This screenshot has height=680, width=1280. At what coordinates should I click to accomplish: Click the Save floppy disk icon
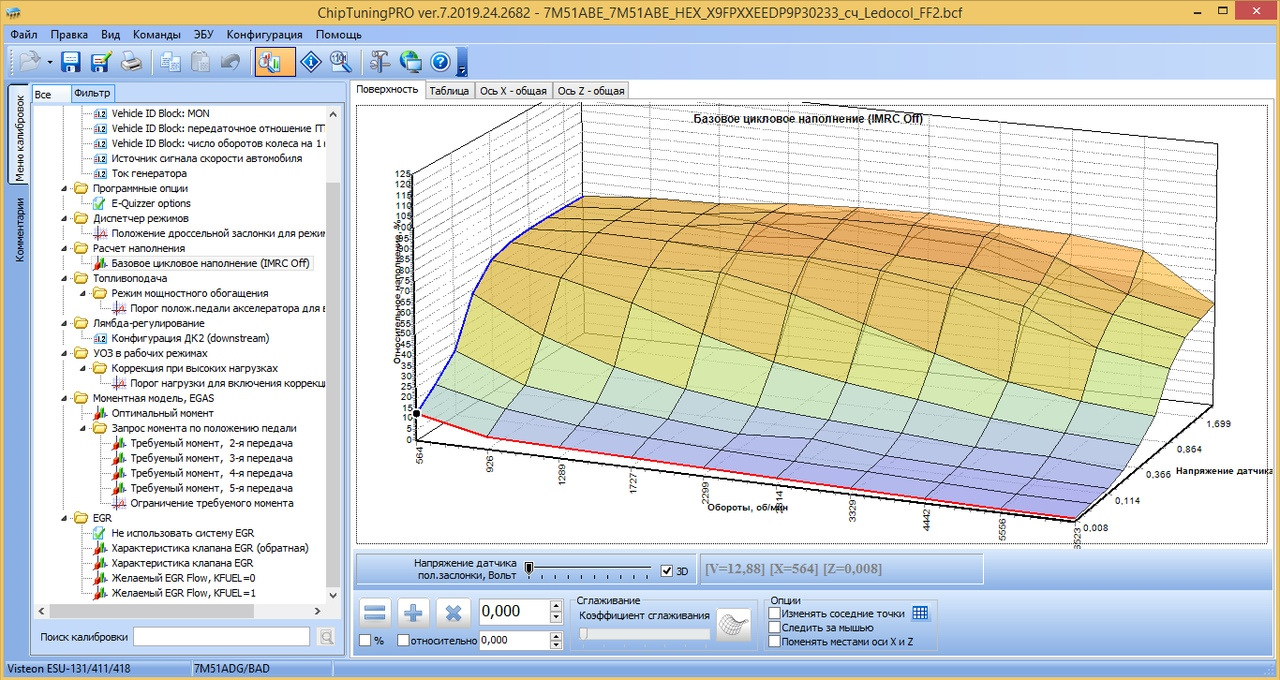(71, 62)
